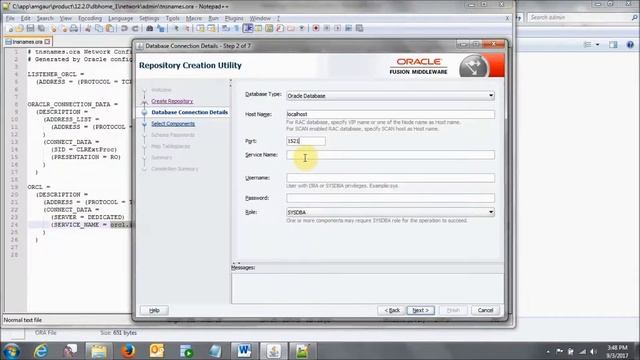Click the Cancel button in RCU dialog
The width and height of the screenshot is (640, 360).
485,310
